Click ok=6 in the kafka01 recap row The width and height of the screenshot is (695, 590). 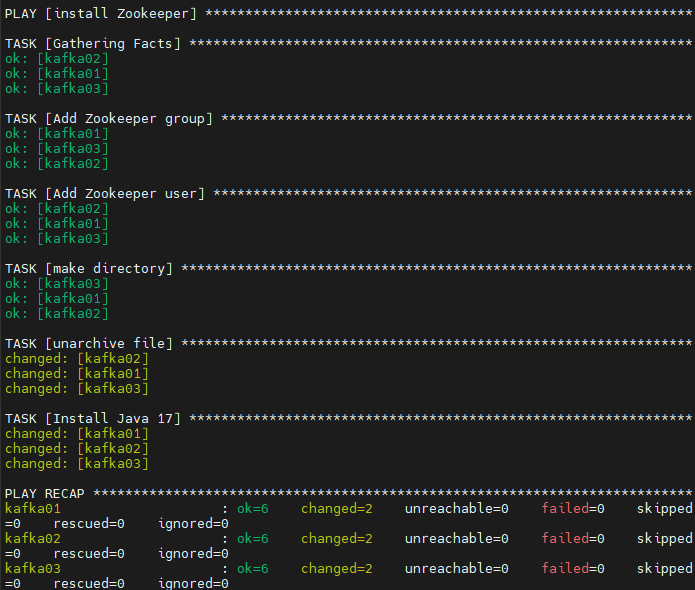253,508
